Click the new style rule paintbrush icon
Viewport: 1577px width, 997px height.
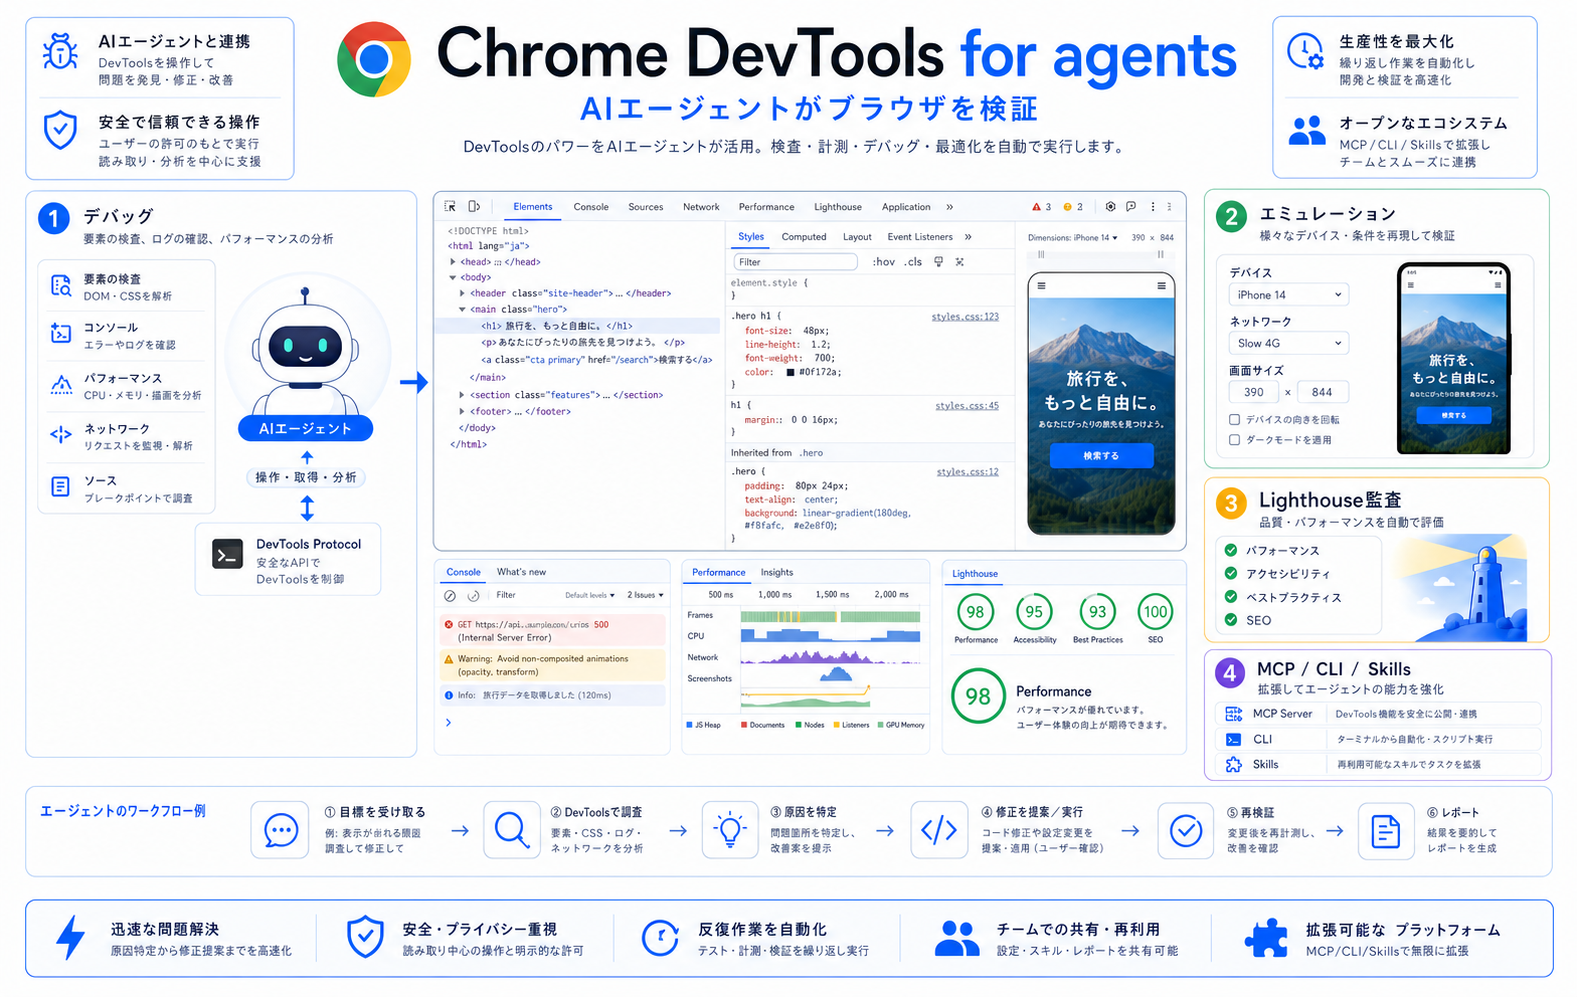938,262
